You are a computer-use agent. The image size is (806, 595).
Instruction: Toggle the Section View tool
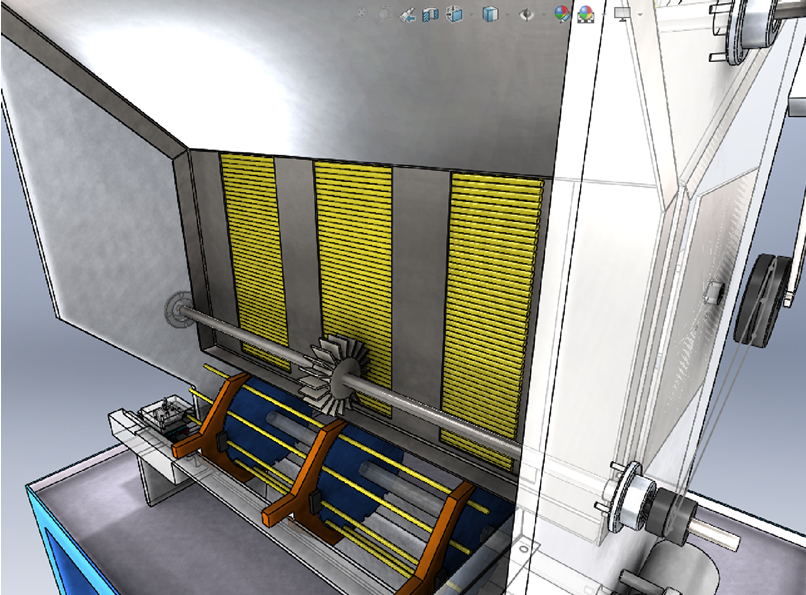pos(430,14)
